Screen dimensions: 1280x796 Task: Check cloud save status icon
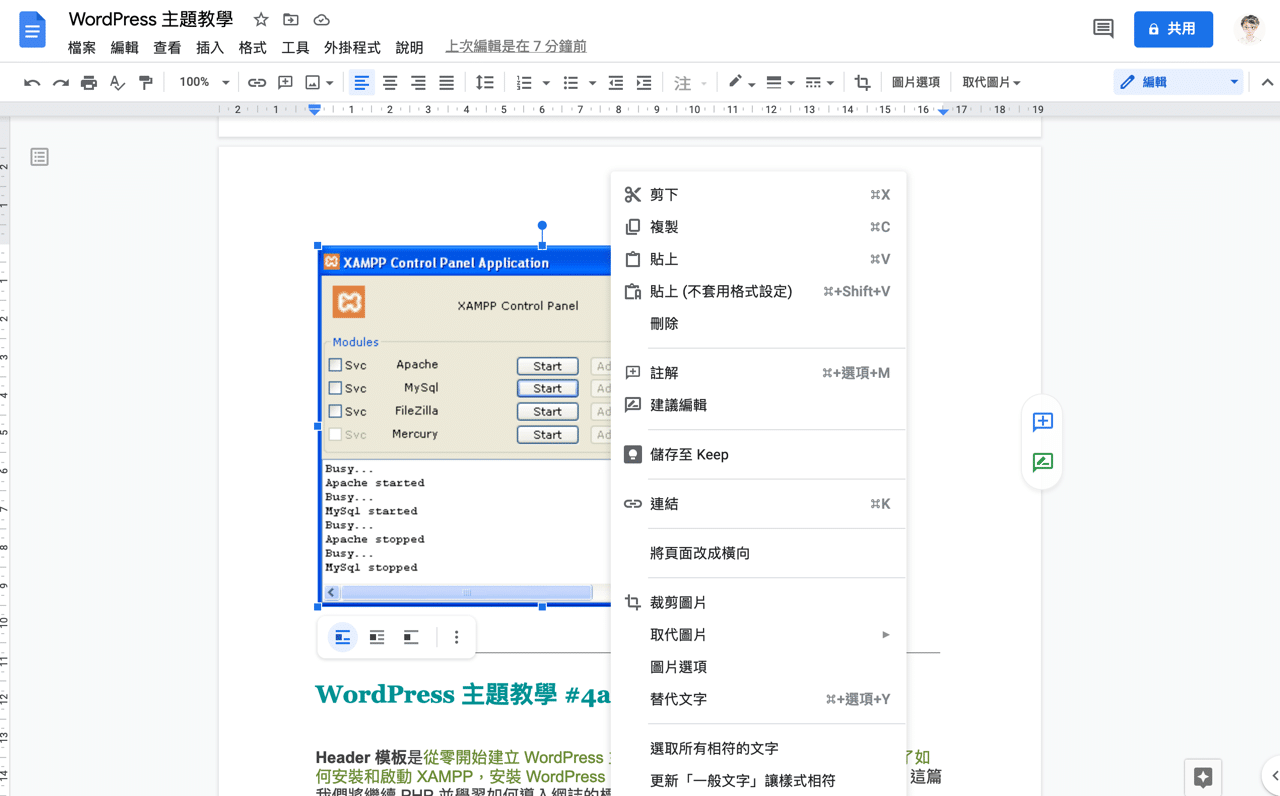(x=321, y=20)
